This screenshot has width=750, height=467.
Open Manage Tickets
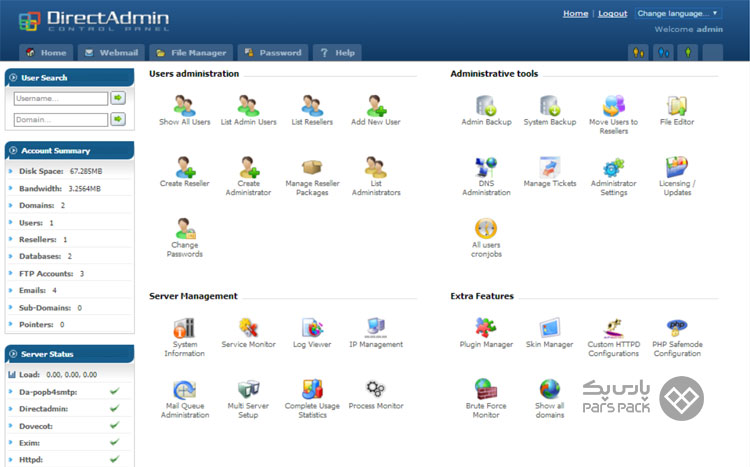[550, 172]
